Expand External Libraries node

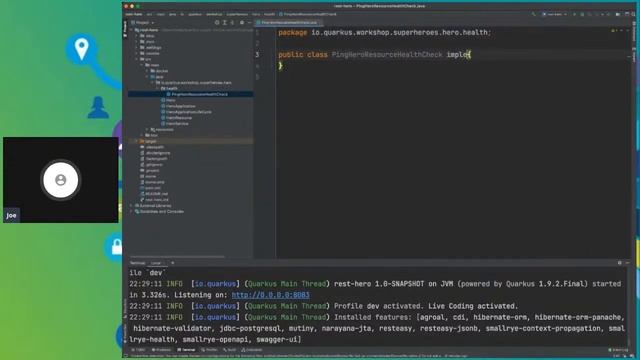[132, 206]
